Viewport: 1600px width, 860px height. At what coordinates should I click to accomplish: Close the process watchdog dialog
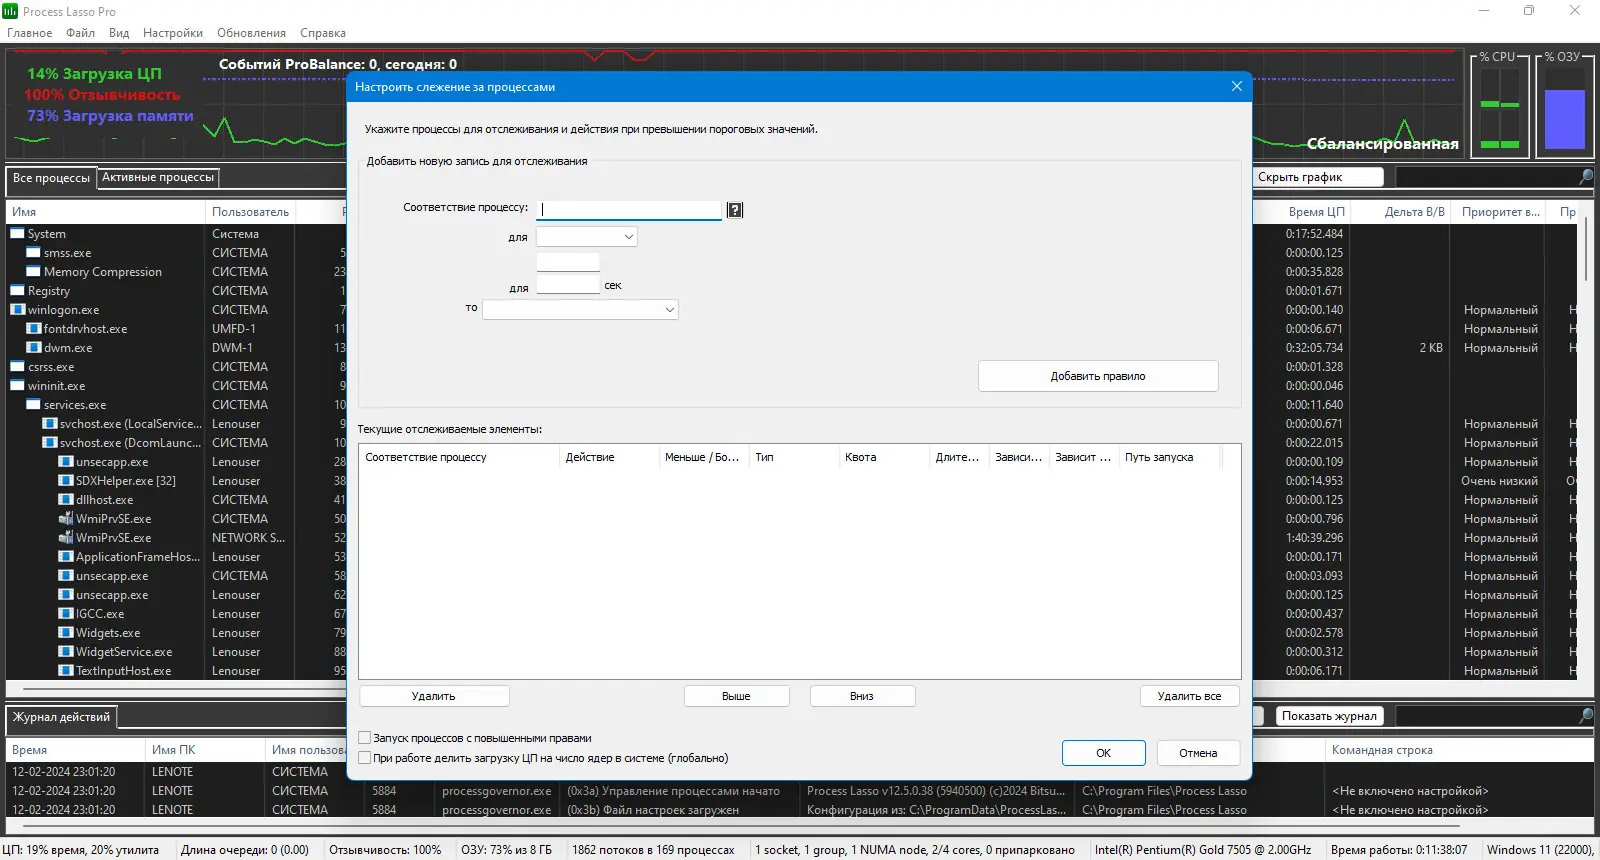pos(1237,86)
